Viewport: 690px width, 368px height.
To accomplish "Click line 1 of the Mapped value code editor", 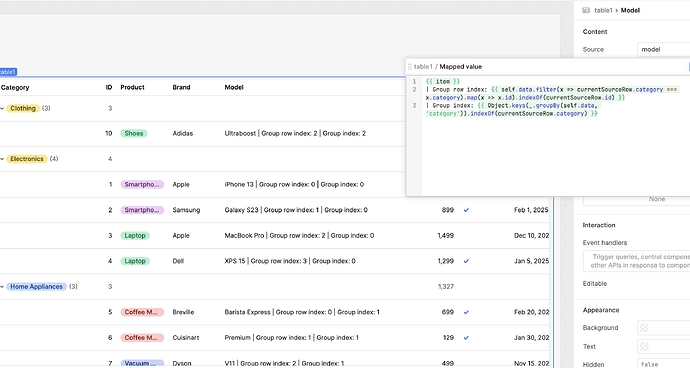I will pyautogui.click(x=443, y=81).
